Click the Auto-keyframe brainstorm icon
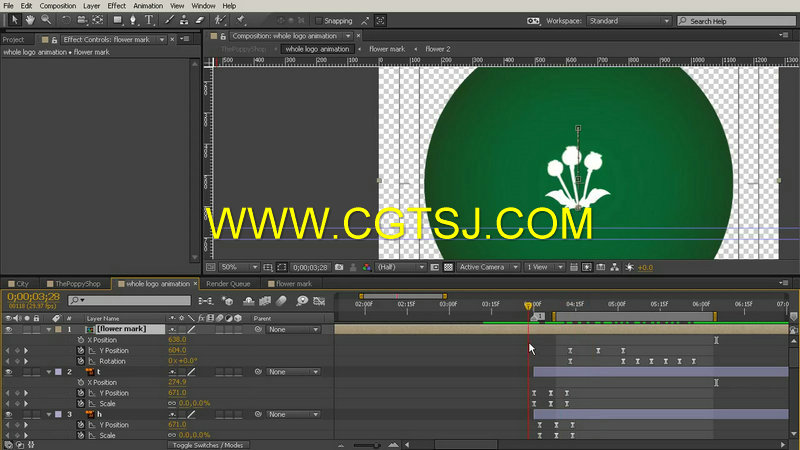 coord(302,301)
